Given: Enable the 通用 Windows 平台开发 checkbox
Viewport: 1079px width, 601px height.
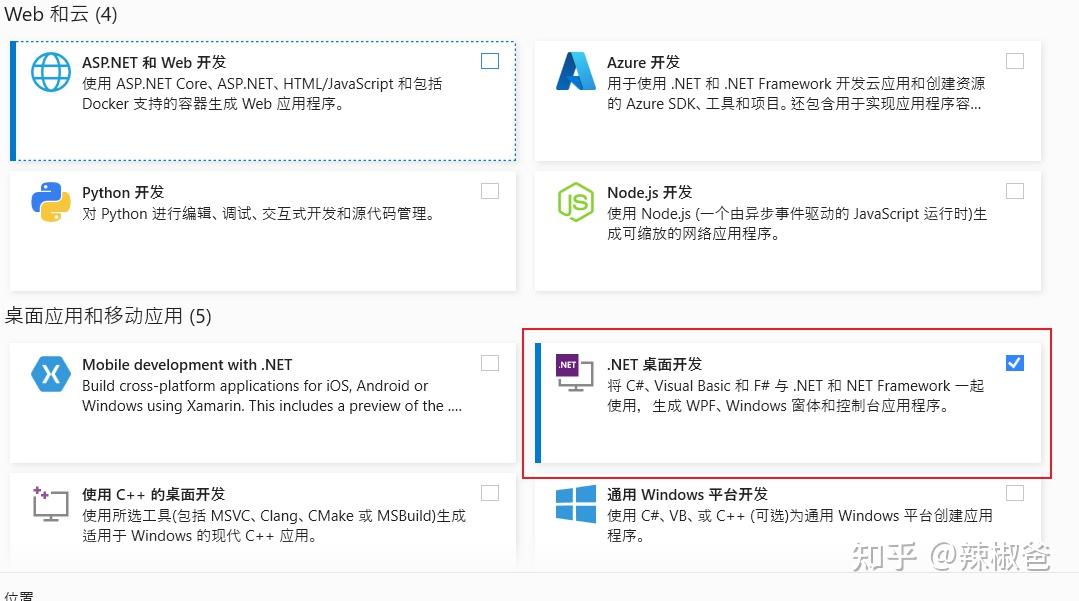Looking at the screenshot, I should 1015,492.
